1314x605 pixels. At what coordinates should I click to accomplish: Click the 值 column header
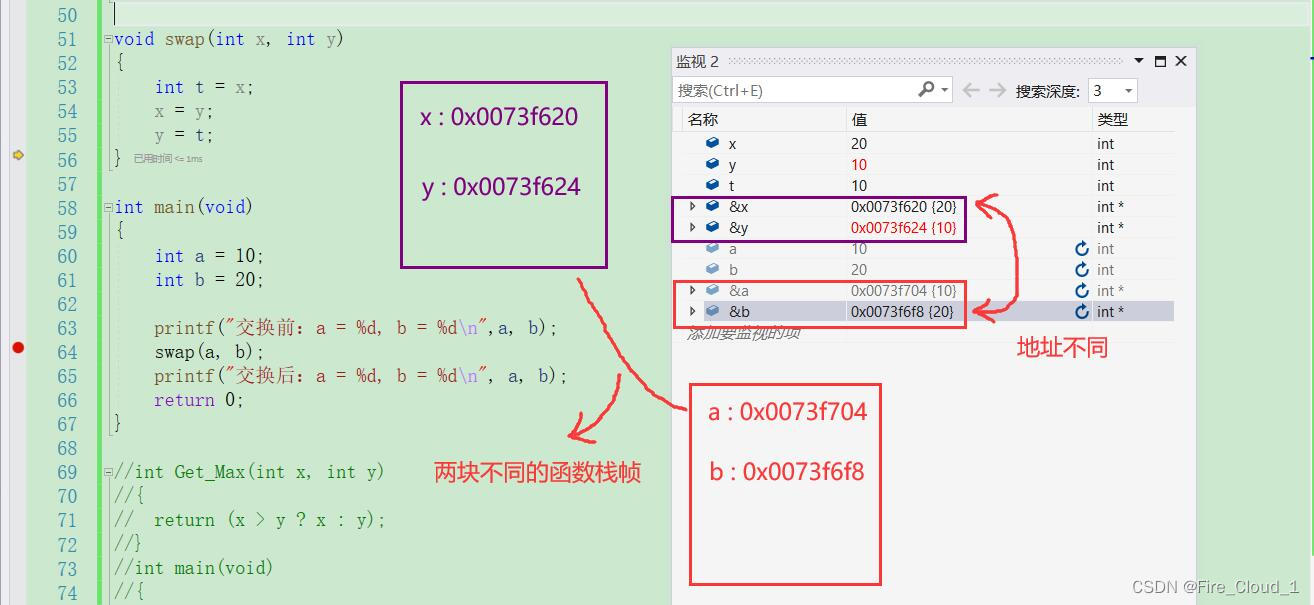pyautogui.click(x=855, y=119)
